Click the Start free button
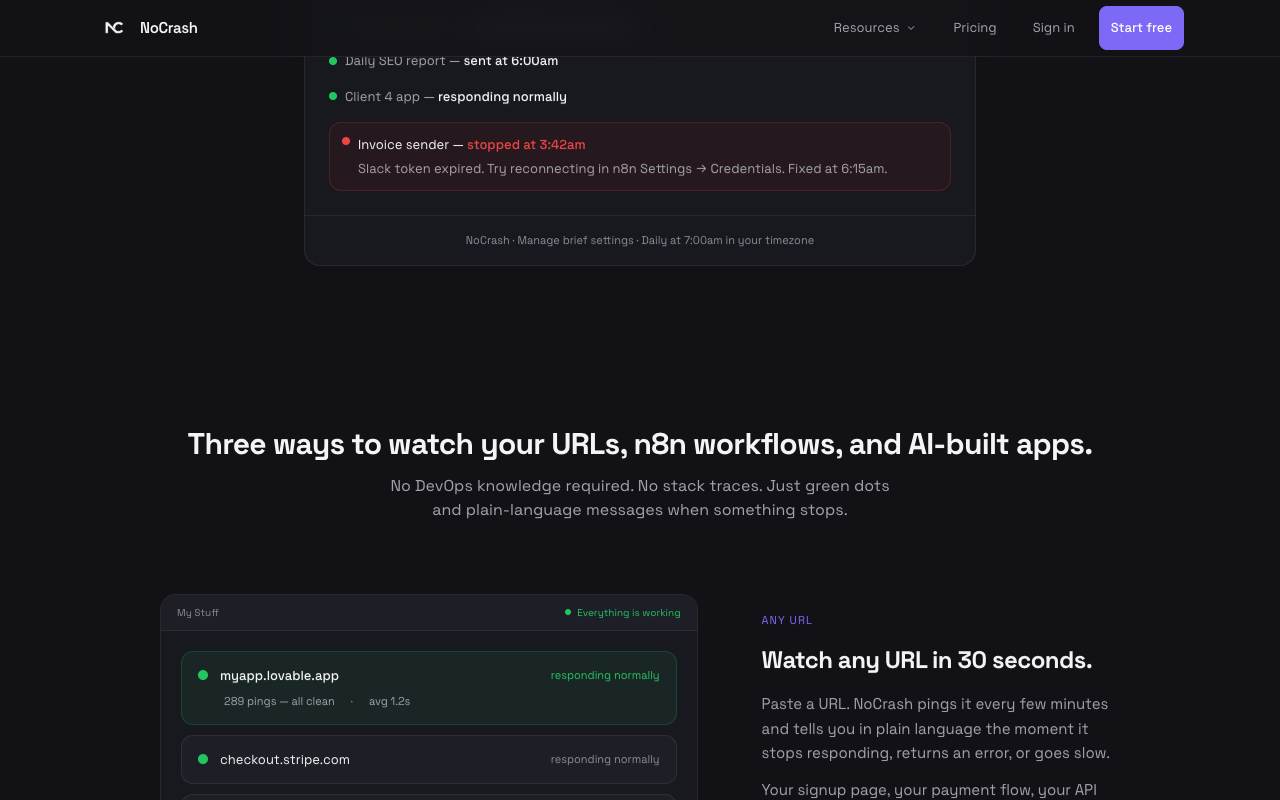 pos(1141,28)
